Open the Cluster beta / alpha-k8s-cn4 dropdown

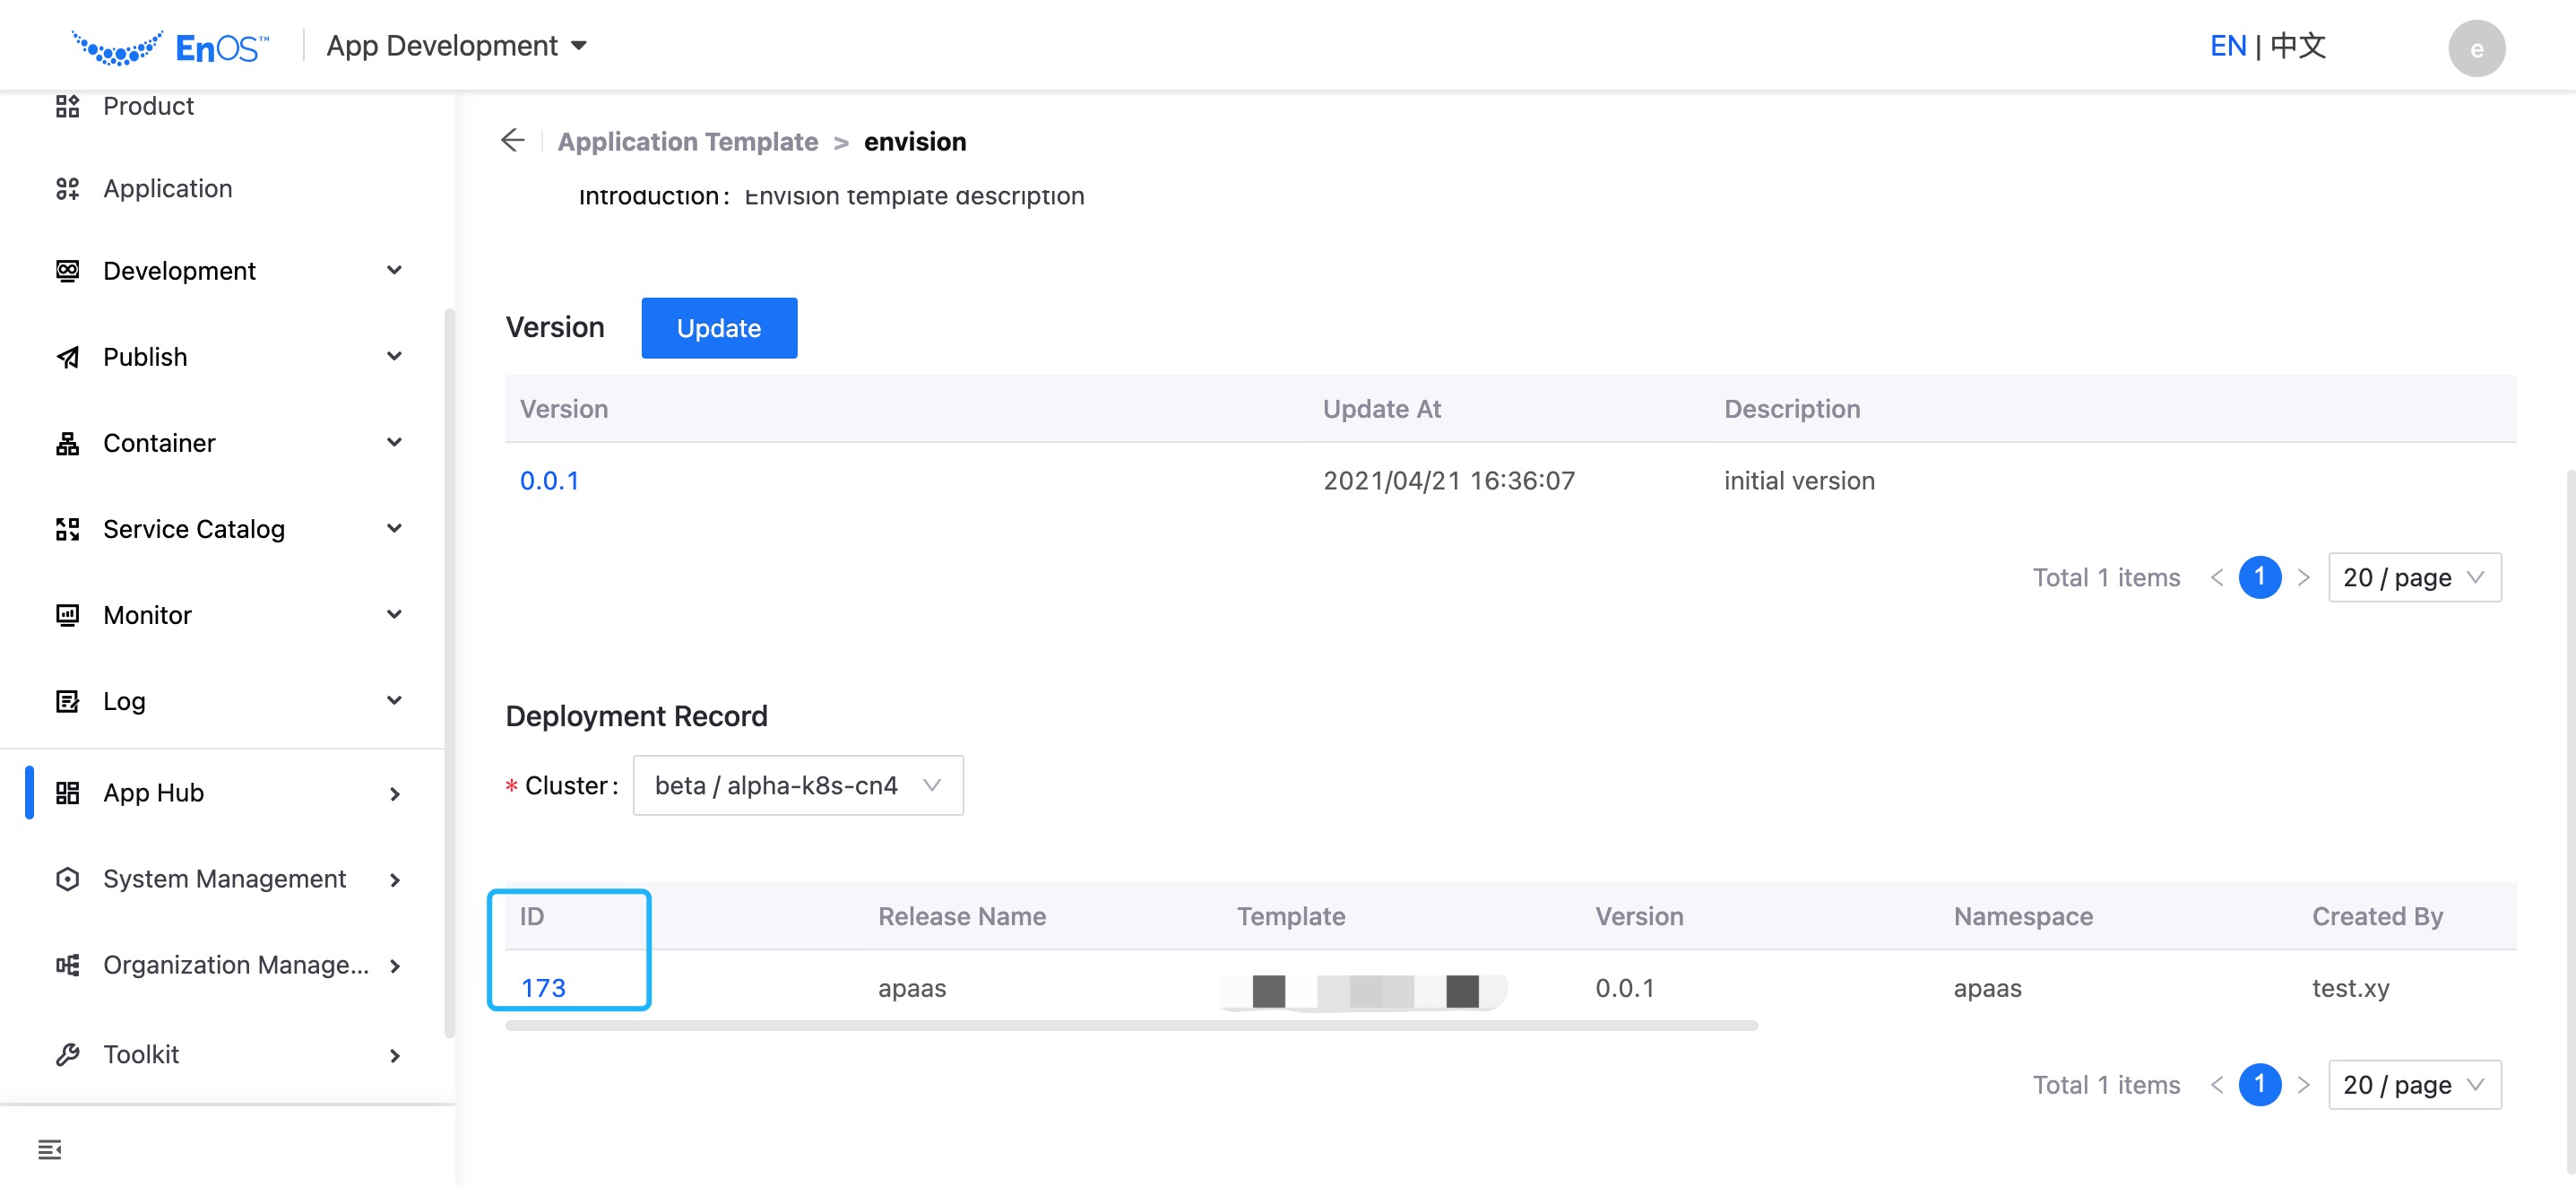coord(798,785)
